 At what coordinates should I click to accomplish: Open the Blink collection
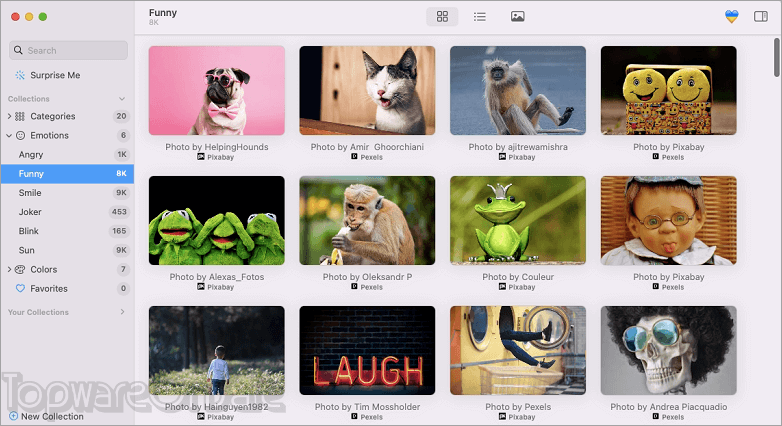pos(67,231)
